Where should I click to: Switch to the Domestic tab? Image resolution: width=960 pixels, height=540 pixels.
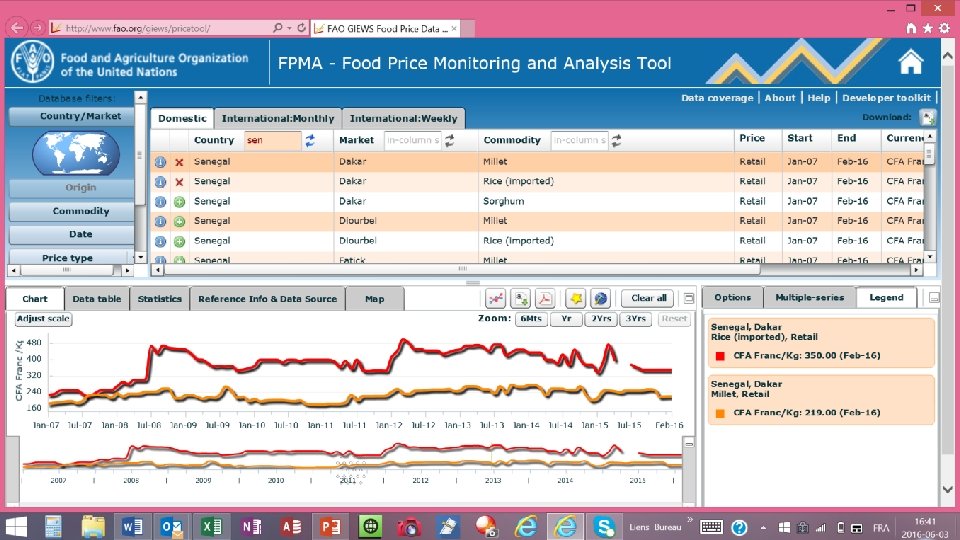click(x=182, y=118)
